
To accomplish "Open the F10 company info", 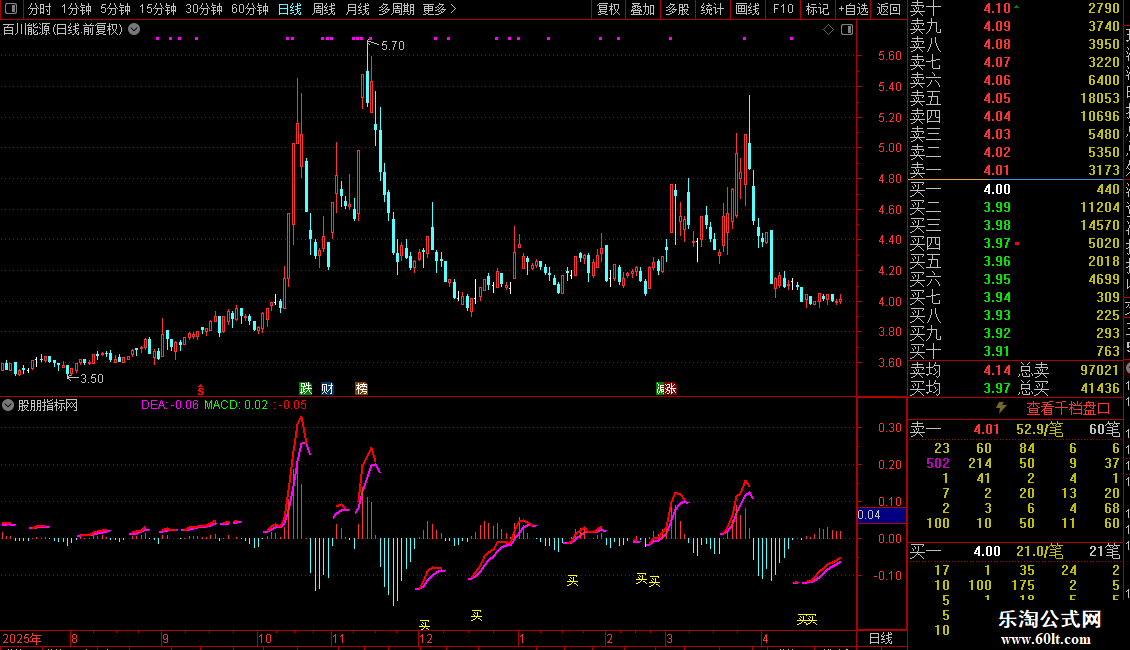I will point(783,9).
